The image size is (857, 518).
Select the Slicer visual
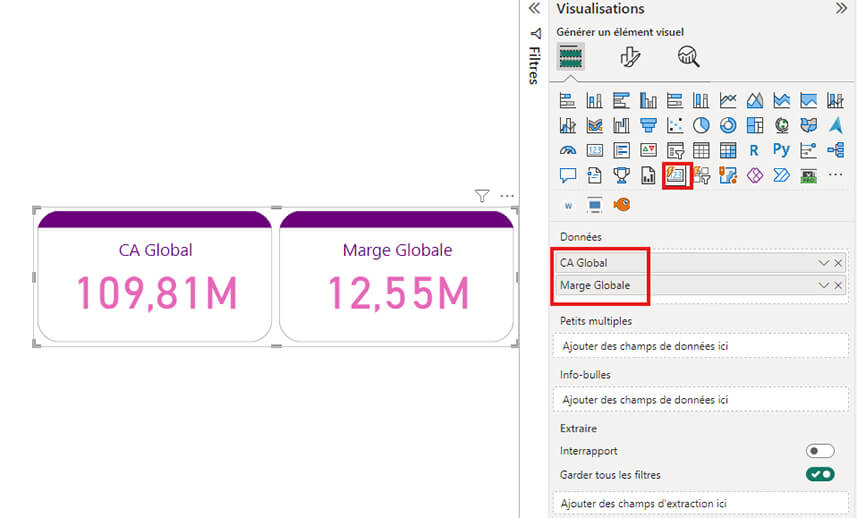(675, 150)
